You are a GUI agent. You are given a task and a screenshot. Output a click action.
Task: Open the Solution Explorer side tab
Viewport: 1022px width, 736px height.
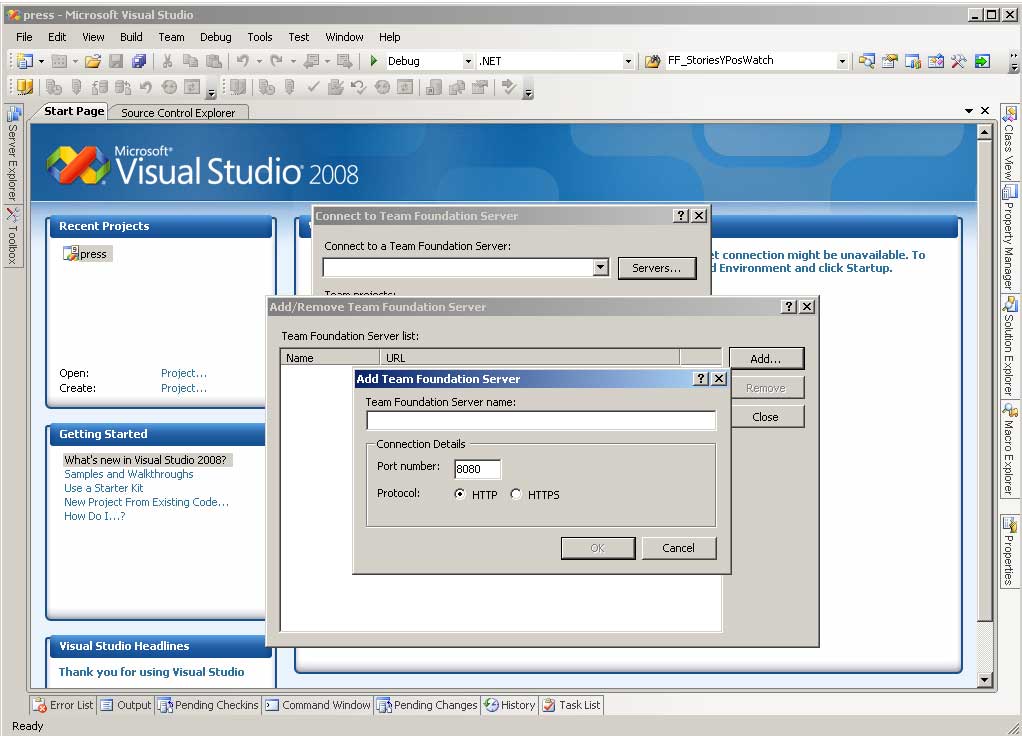coord(1009,347)
